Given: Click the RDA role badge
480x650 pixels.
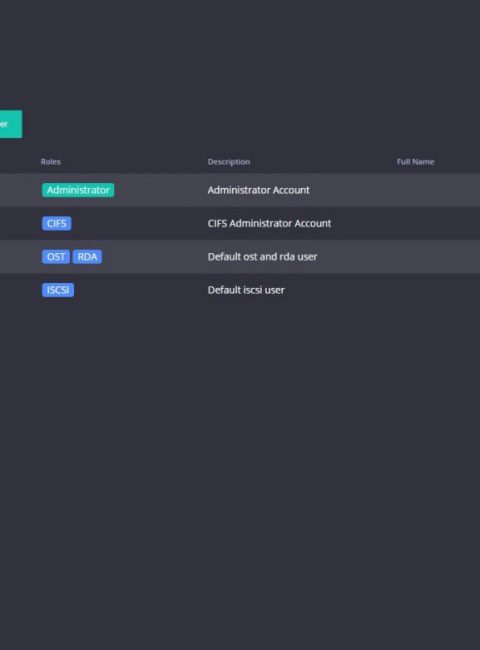Looking at the screenshot, I should [x=87, y=257].
